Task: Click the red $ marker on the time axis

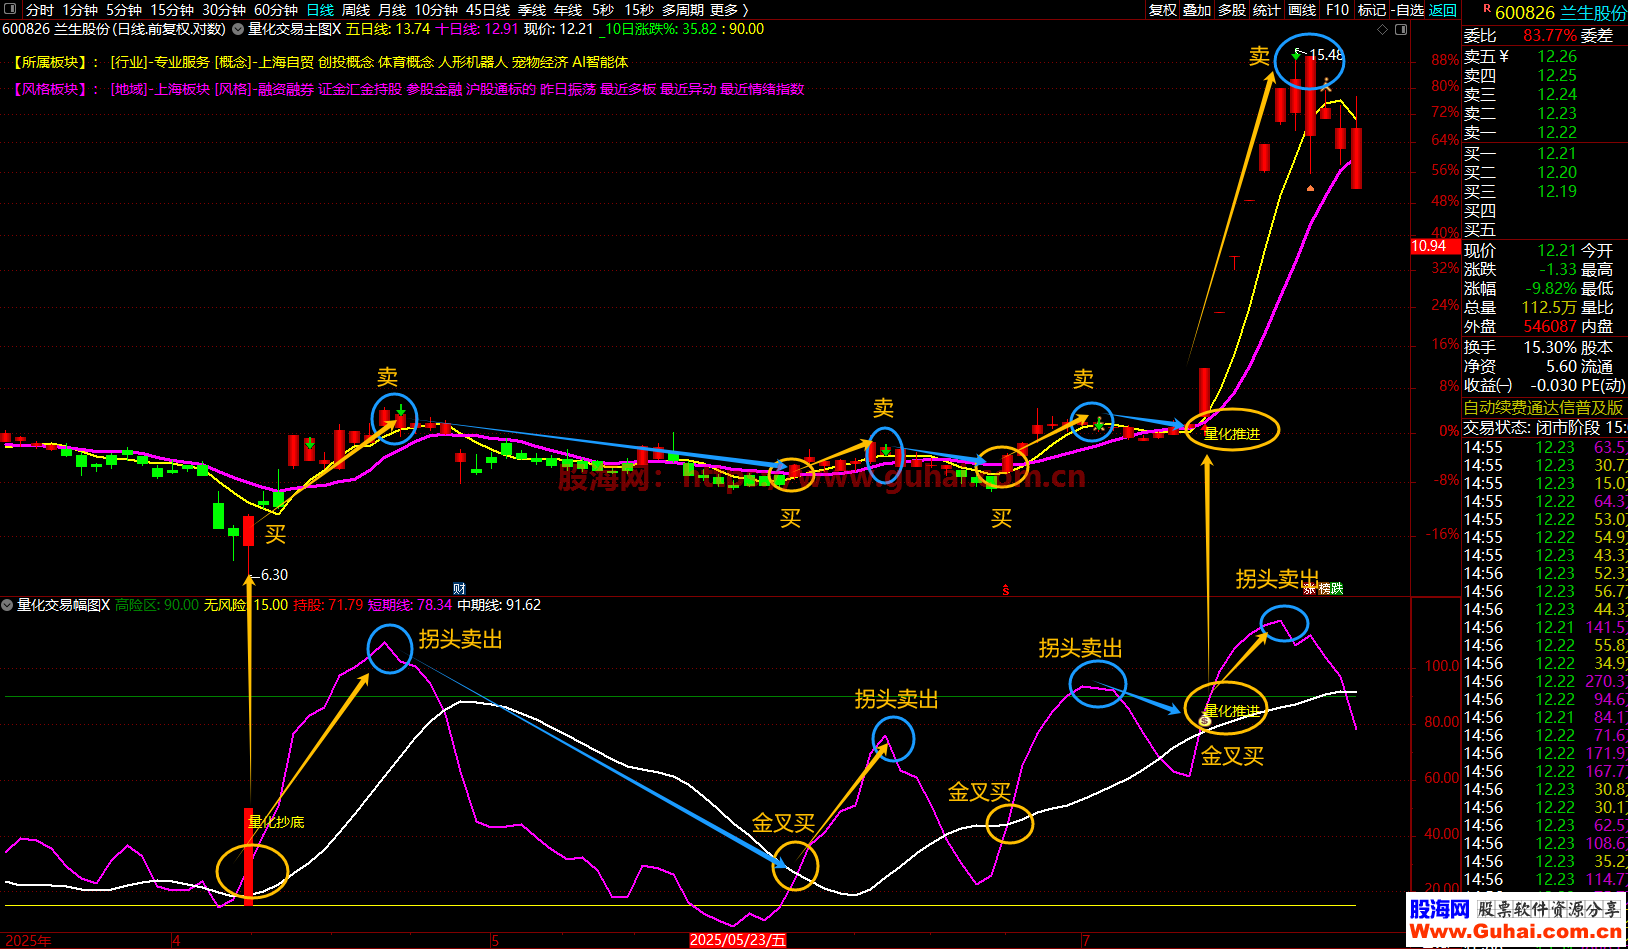Action: tap(1005, 590)
